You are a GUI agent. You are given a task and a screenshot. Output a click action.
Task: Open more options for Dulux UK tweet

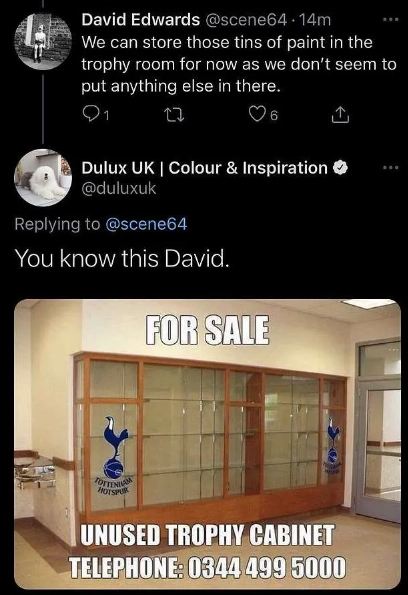391,167
